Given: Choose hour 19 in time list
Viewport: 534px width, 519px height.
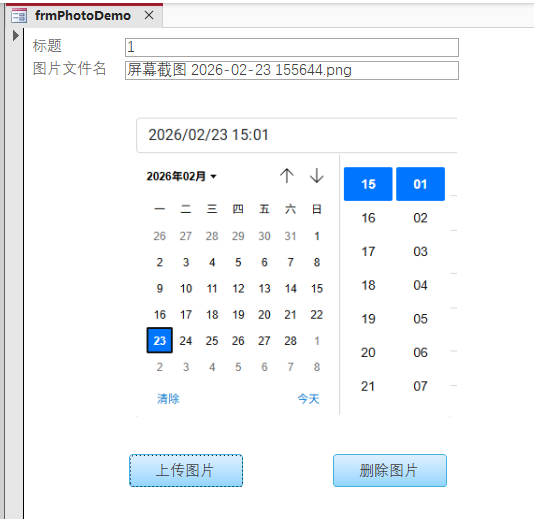Looking at the screenshot, I should point(368,319).
